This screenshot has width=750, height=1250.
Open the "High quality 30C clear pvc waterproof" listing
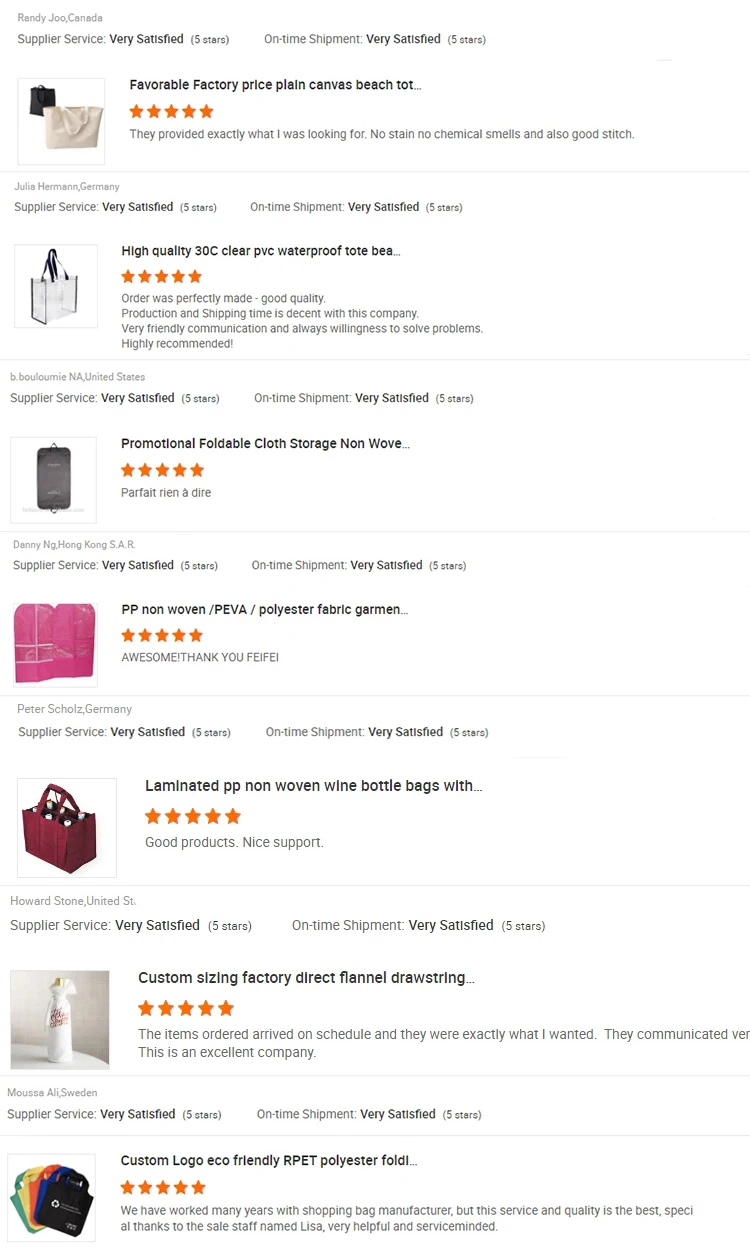260,251
